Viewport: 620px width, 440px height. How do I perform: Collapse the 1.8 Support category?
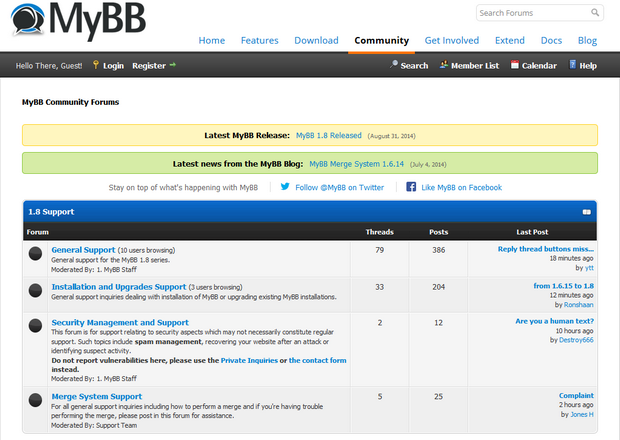(x=586, y=212)
